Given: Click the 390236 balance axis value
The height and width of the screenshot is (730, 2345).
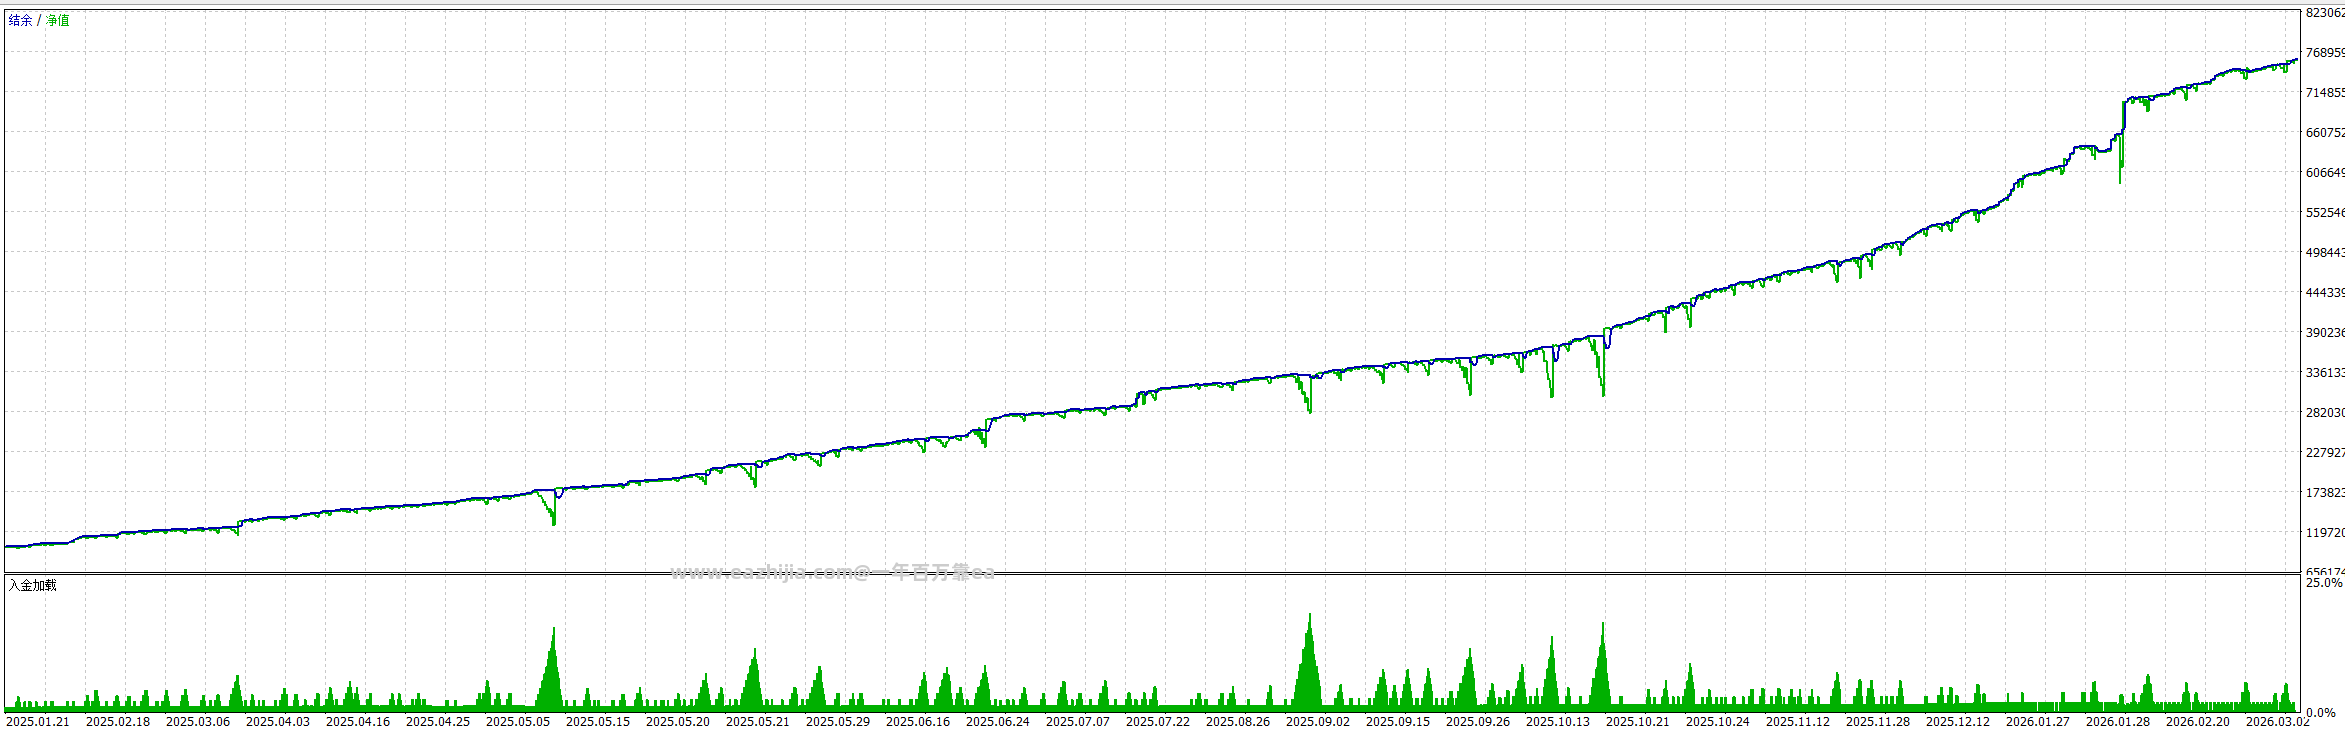Looking at the screenshot, I should pos(2325,333).
